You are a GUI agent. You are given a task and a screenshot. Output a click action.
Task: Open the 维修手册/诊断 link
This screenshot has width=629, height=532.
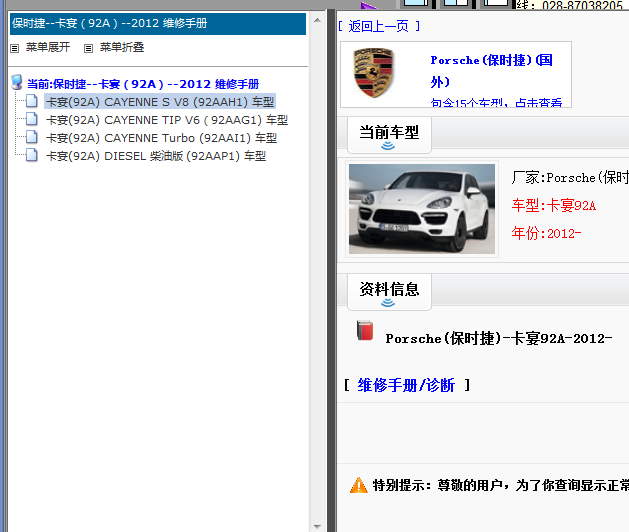(x=406, y=385)
